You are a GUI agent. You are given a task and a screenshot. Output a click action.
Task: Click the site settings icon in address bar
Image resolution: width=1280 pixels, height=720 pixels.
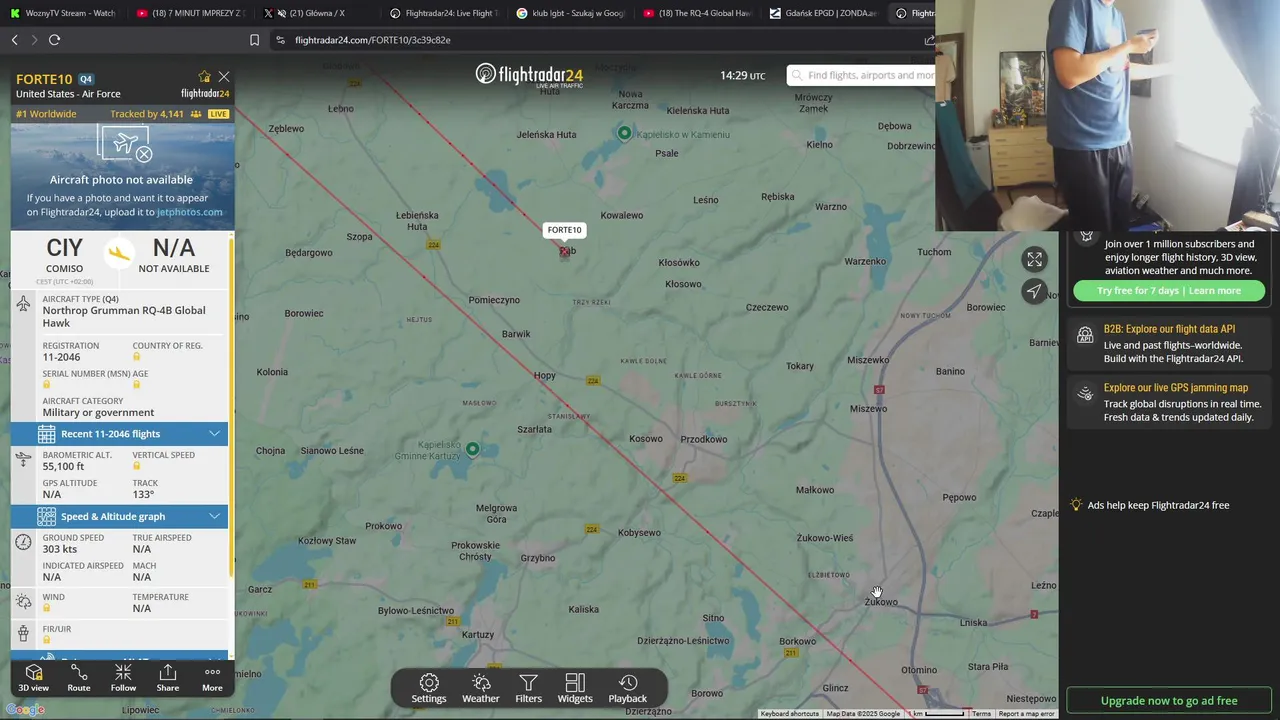[280, 40]
